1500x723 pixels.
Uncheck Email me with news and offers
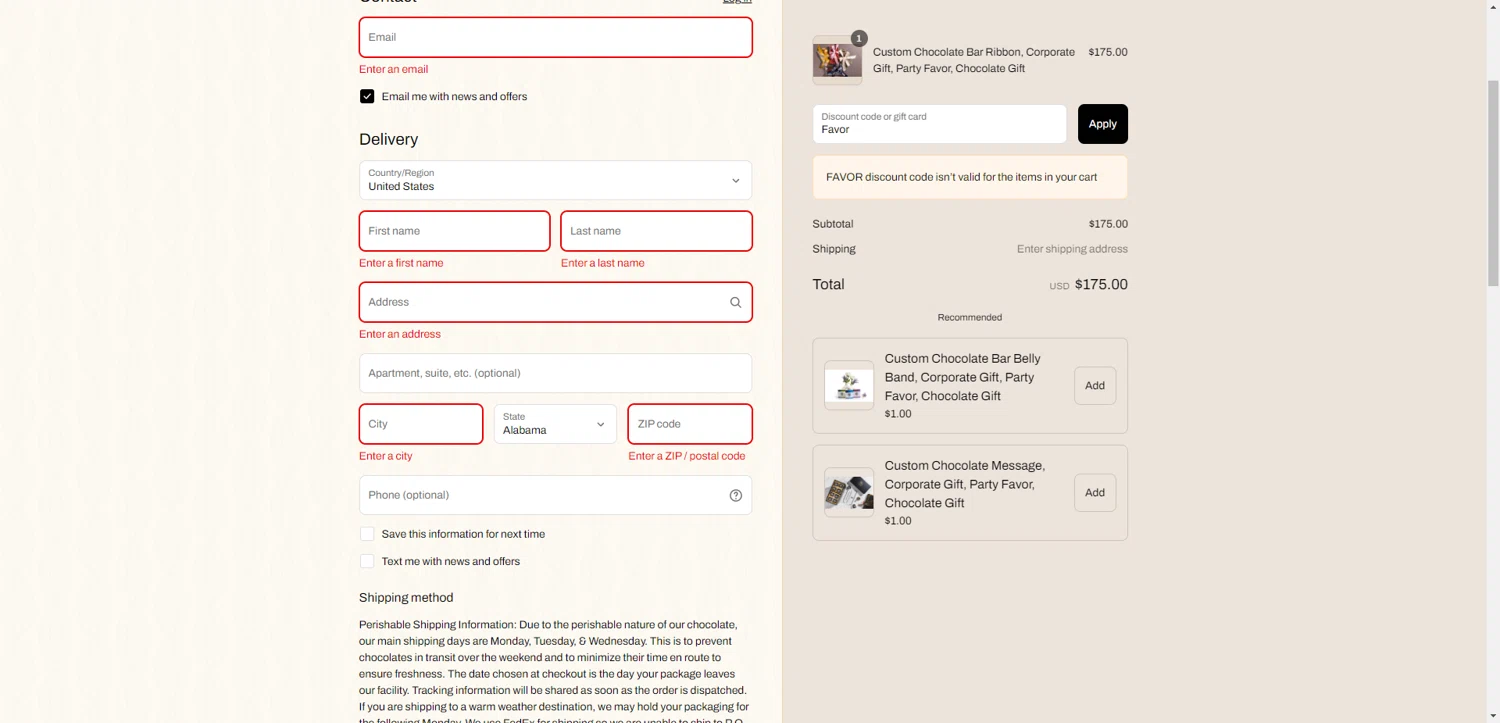point(367,96)
